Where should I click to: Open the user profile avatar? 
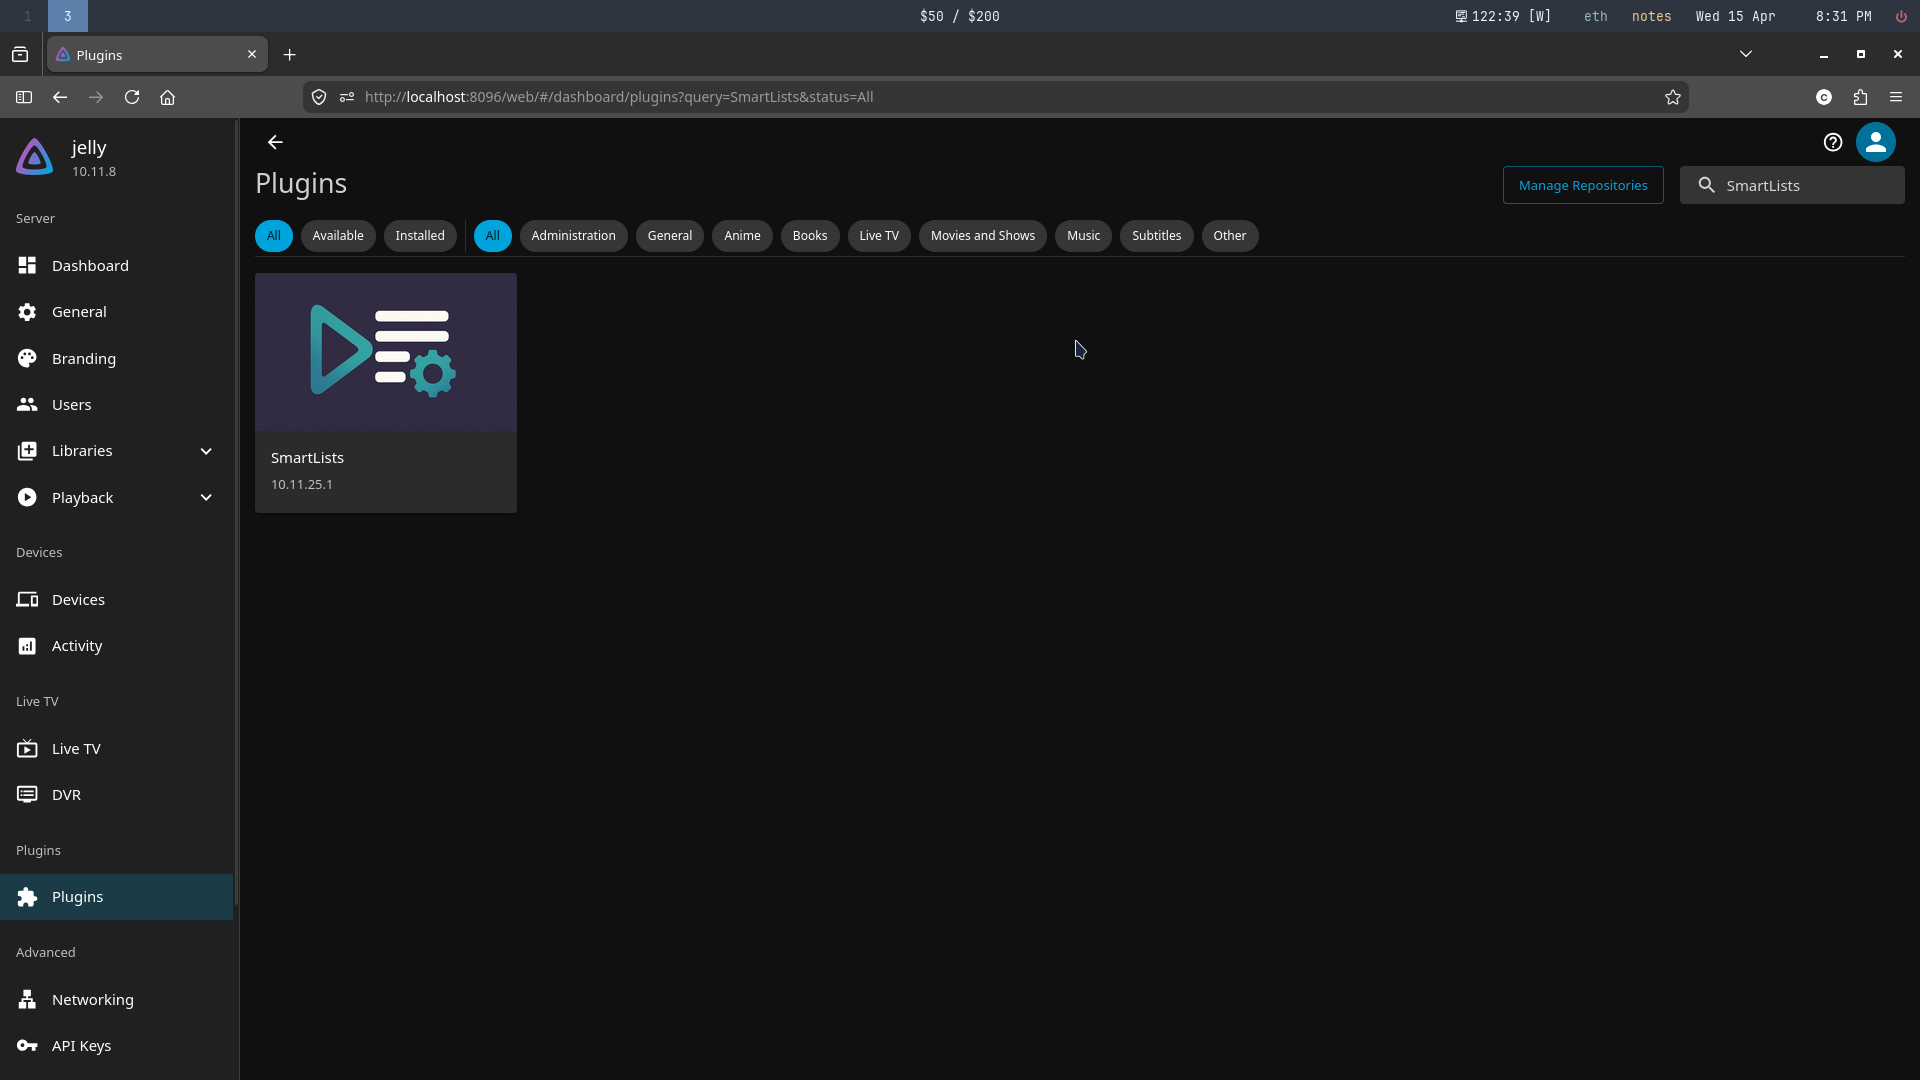1876,142
